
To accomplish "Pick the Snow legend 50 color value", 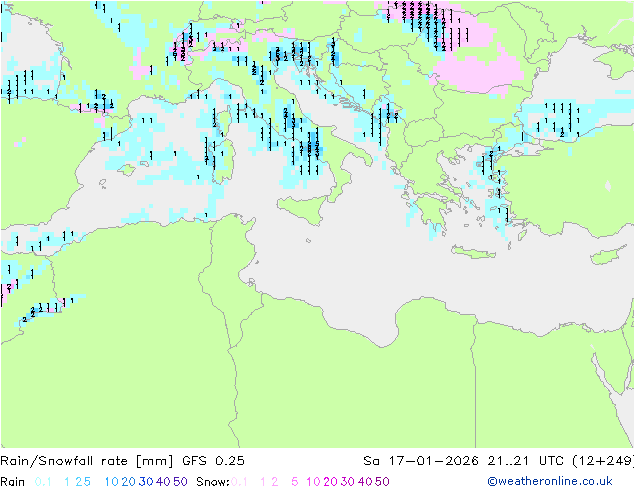I will point(383,482).
